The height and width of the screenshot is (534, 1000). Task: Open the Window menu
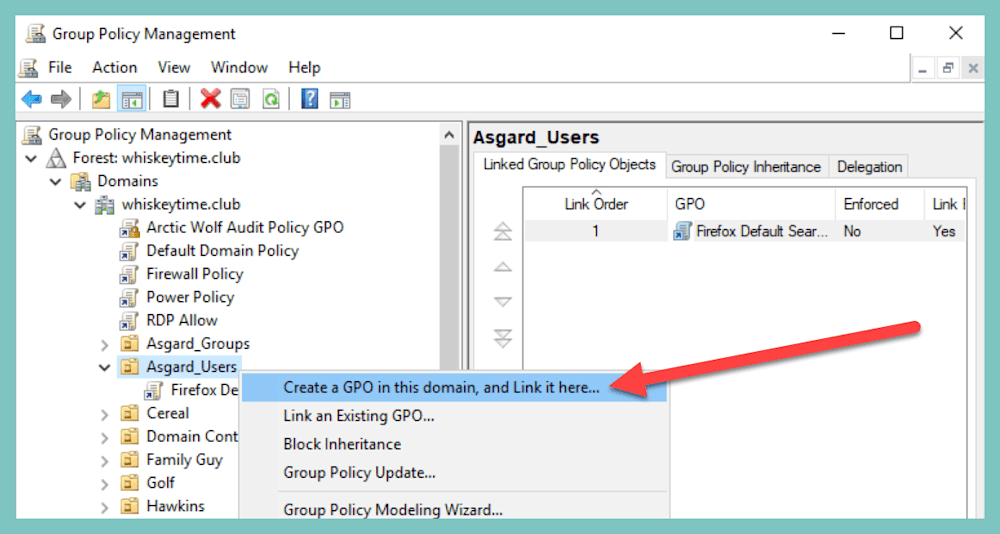(239, 68)
